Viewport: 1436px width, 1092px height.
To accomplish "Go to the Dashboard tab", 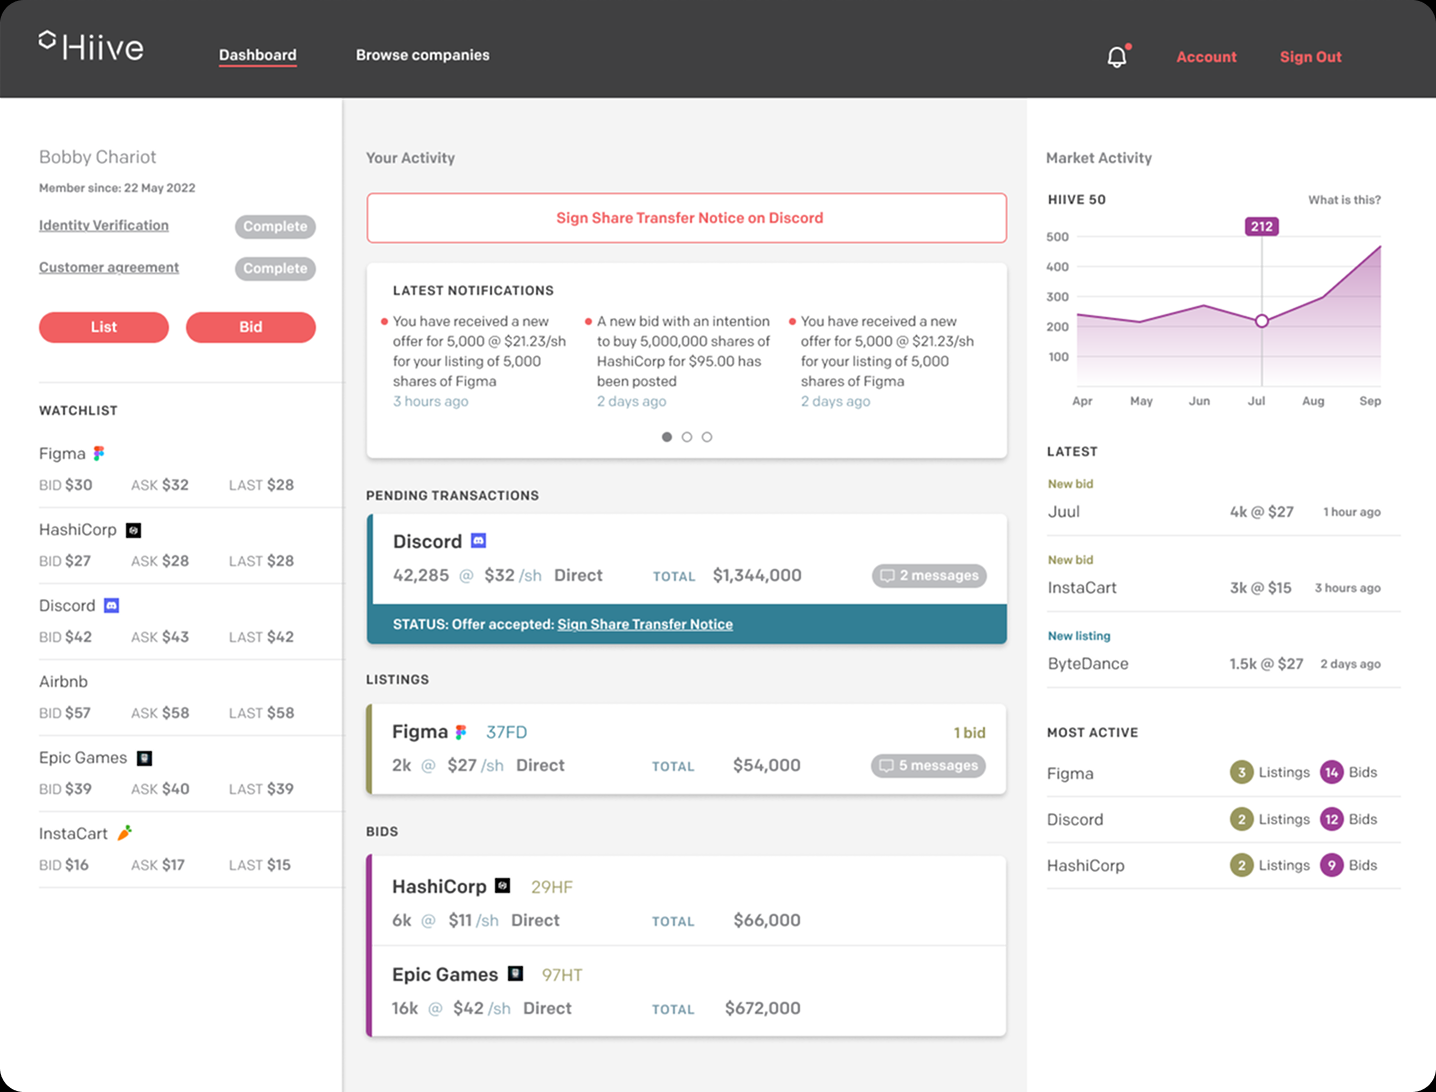I will click(x=258, y=55).
